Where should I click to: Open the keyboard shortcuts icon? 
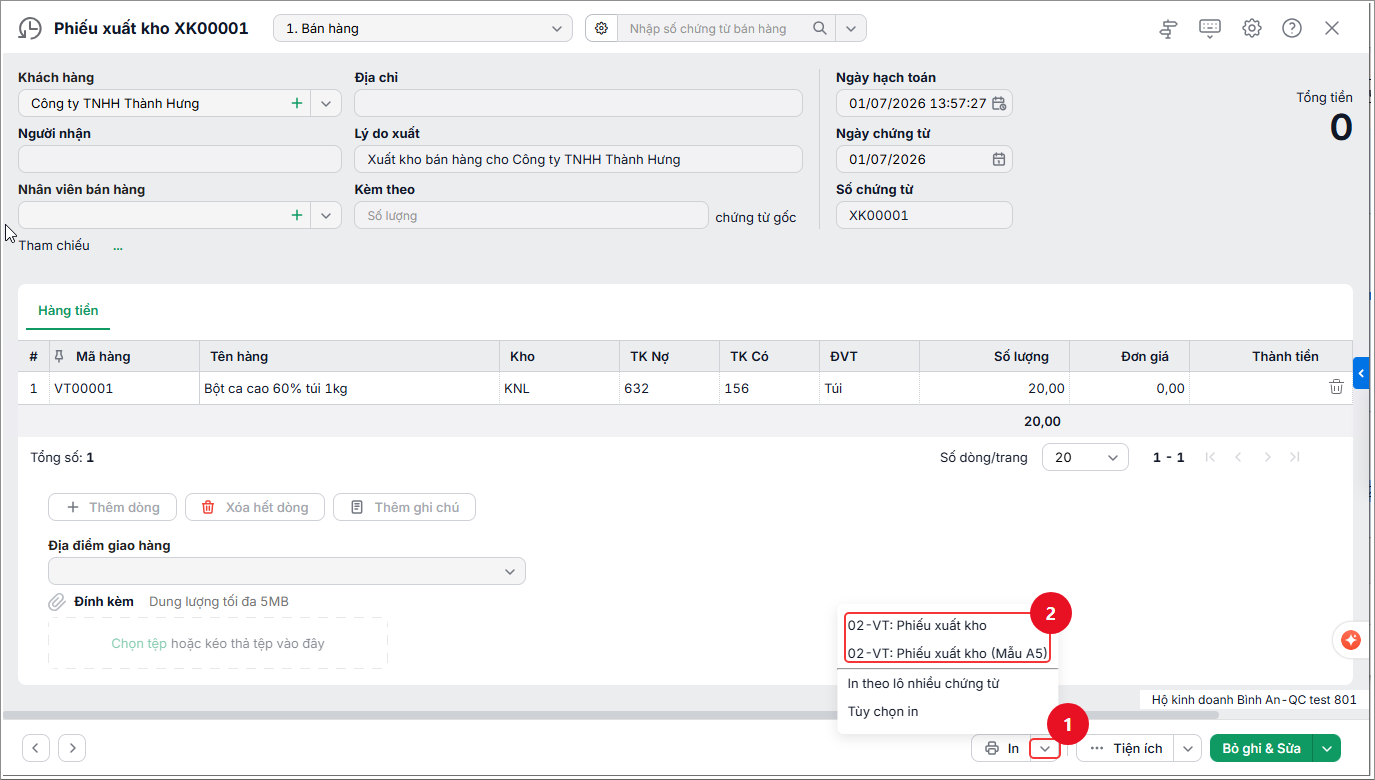pos(1210,28)
